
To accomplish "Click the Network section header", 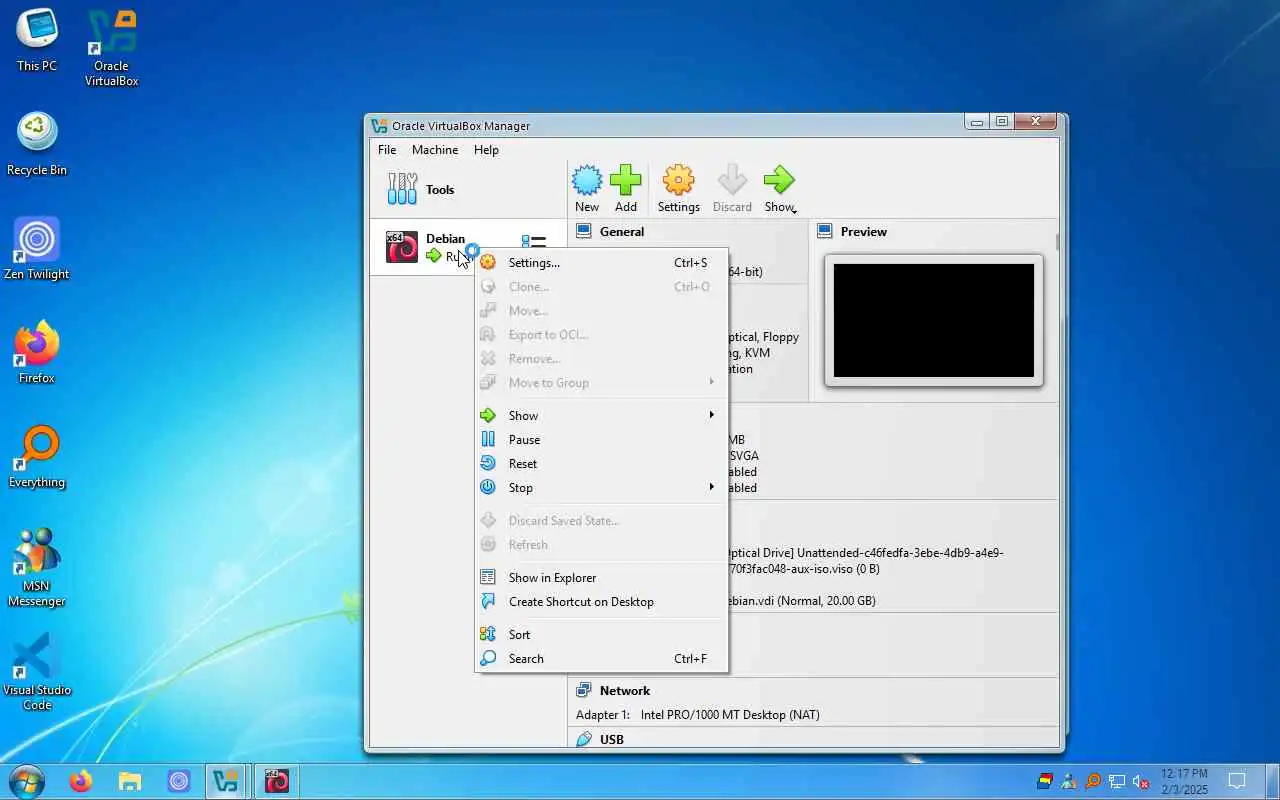I will click(x=625, y=691).
